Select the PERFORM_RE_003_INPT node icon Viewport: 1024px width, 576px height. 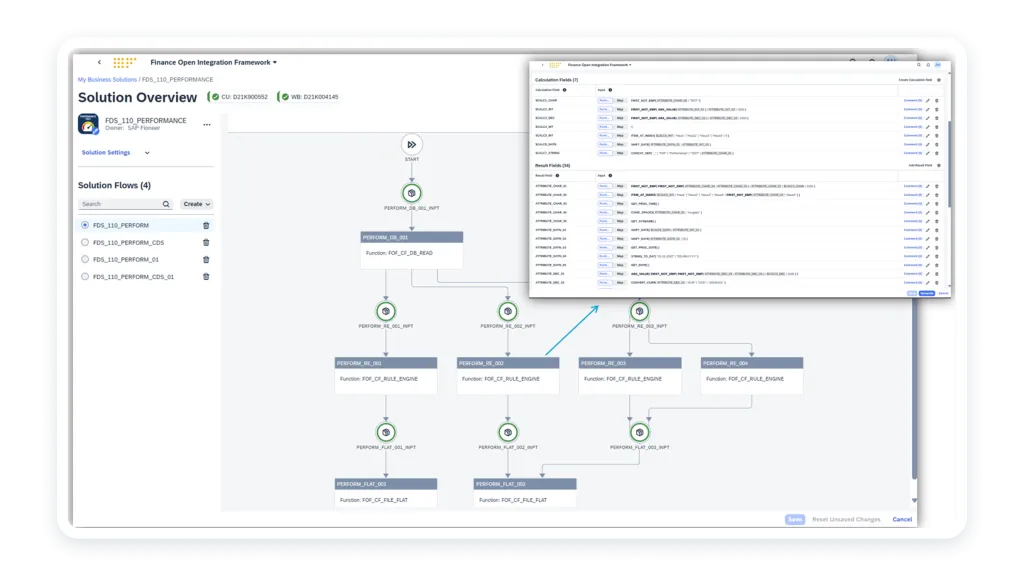pos(639,312)
